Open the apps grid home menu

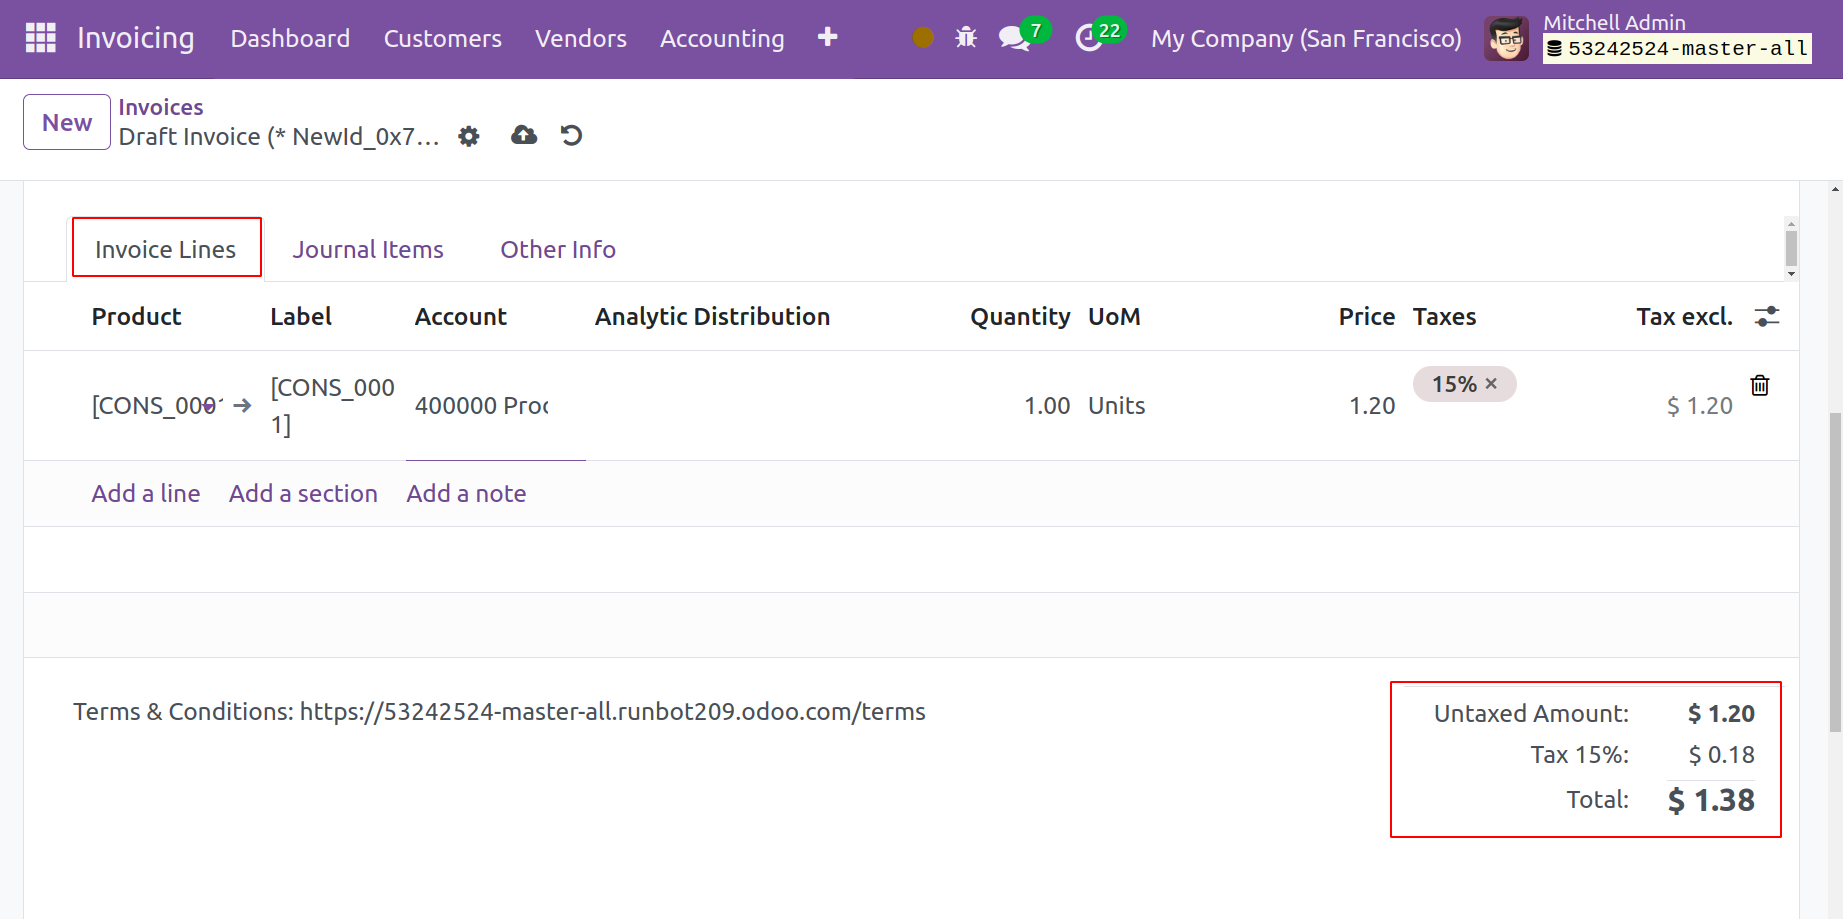tap(41, 38)
